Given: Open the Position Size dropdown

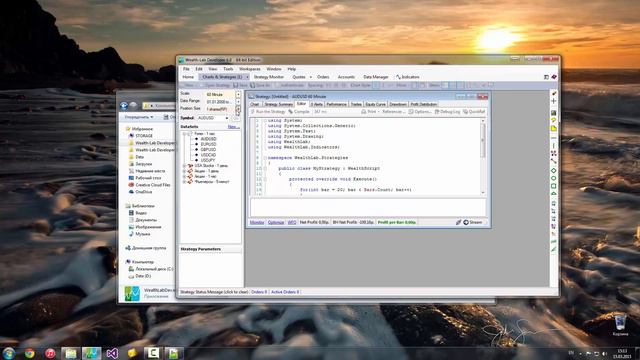Looking at the screenshot, I should click(x=238, y=109).
